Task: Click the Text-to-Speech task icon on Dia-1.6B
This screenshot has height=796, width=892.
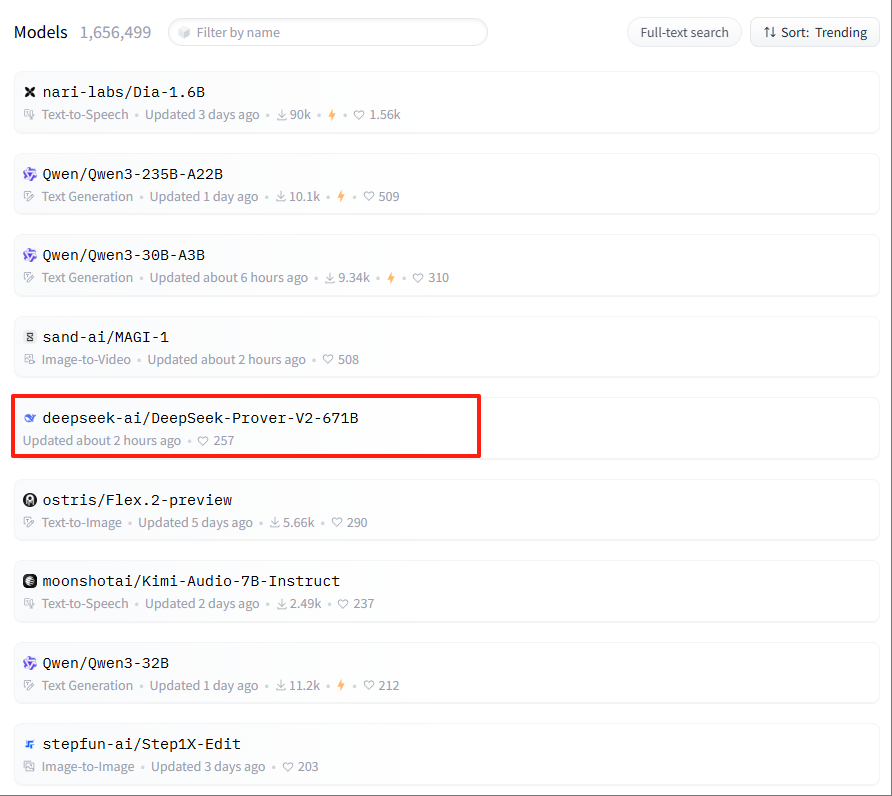Action: [29, 115]
